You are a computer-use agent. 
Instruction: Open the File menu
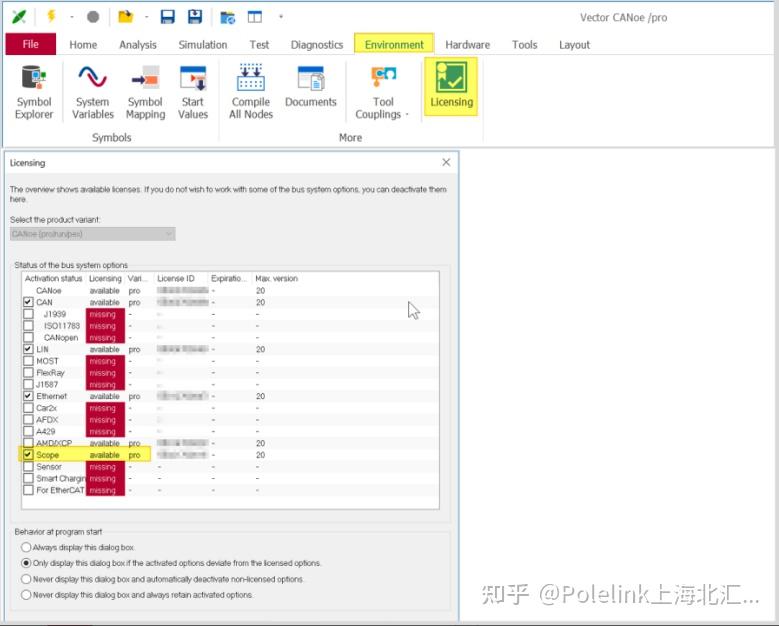(x=30, y=44)
